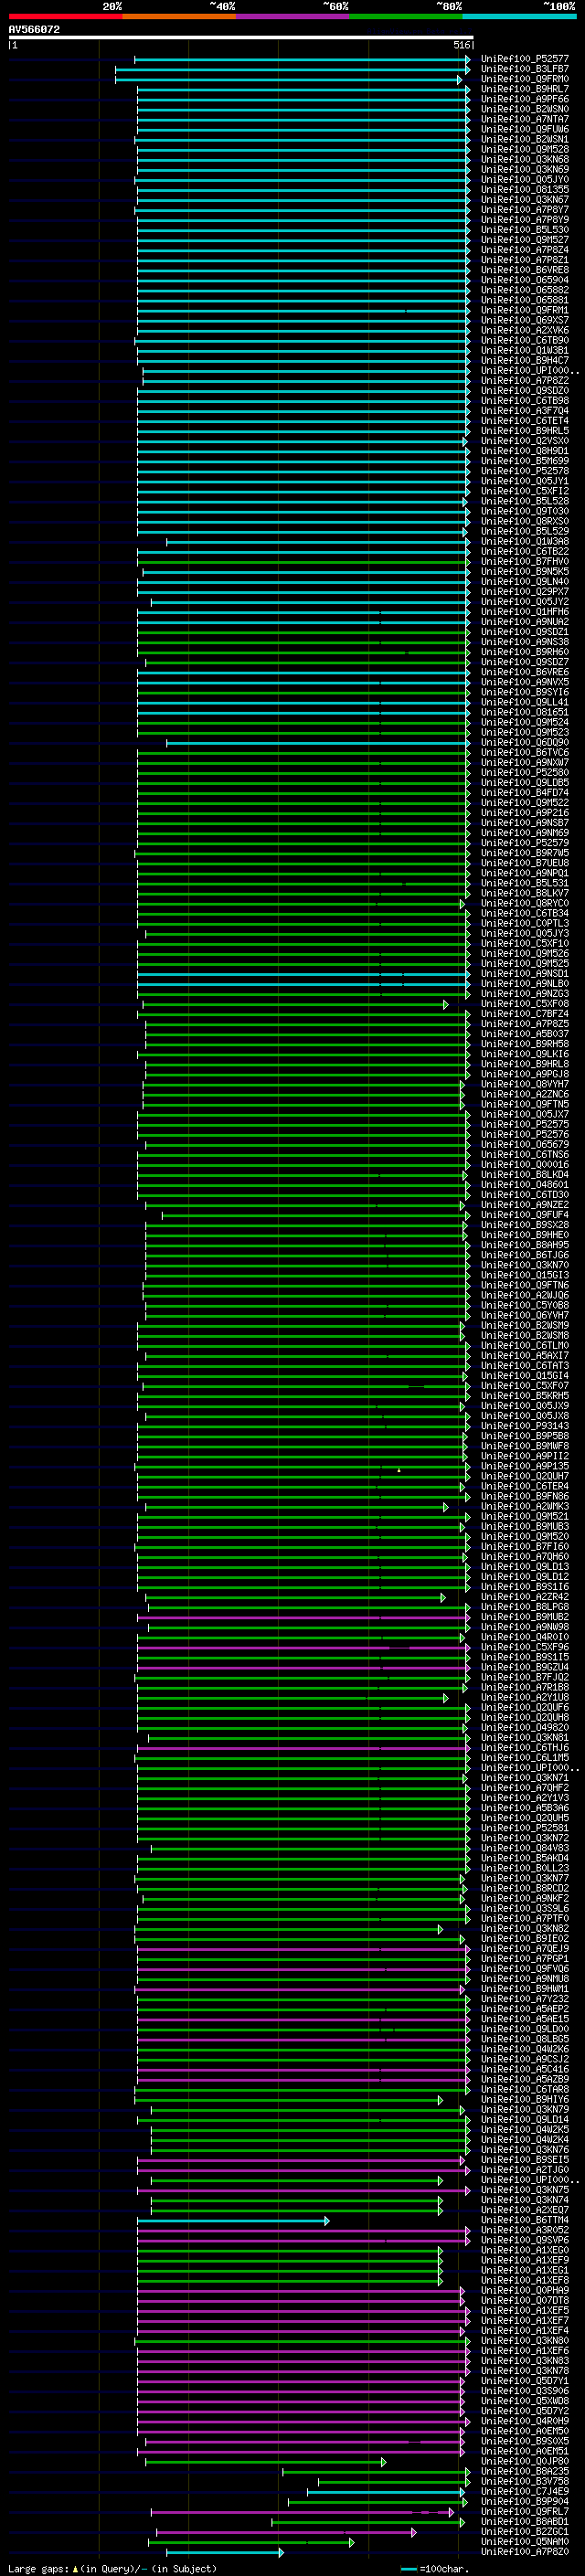585x2576 pixels.
Task: Click the red 20% identity legend segment
Action: pos(65,16)
